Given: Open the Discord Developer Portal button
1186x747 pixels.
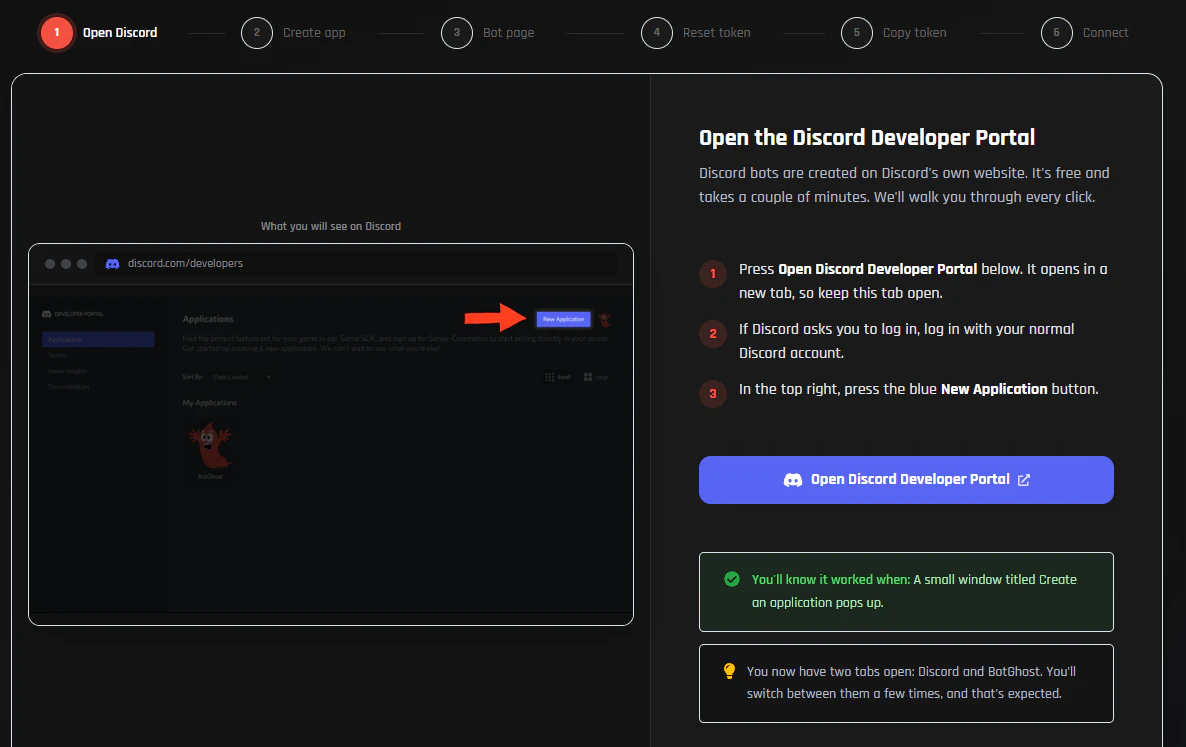Looking at the screenshot, I should (x=906, y=479).
